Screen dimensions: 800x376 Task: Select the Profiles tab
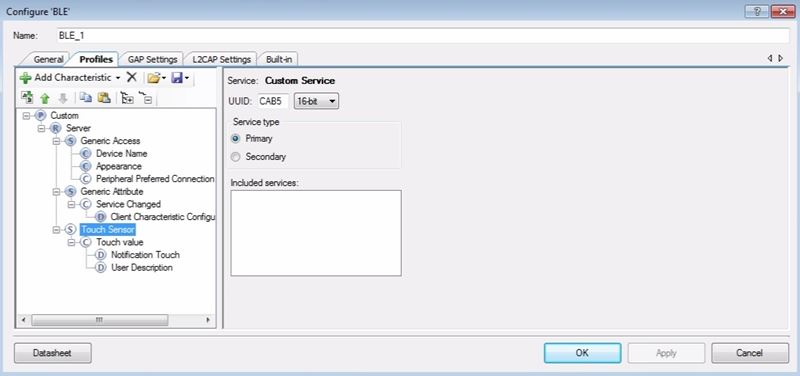click(96, 59)
